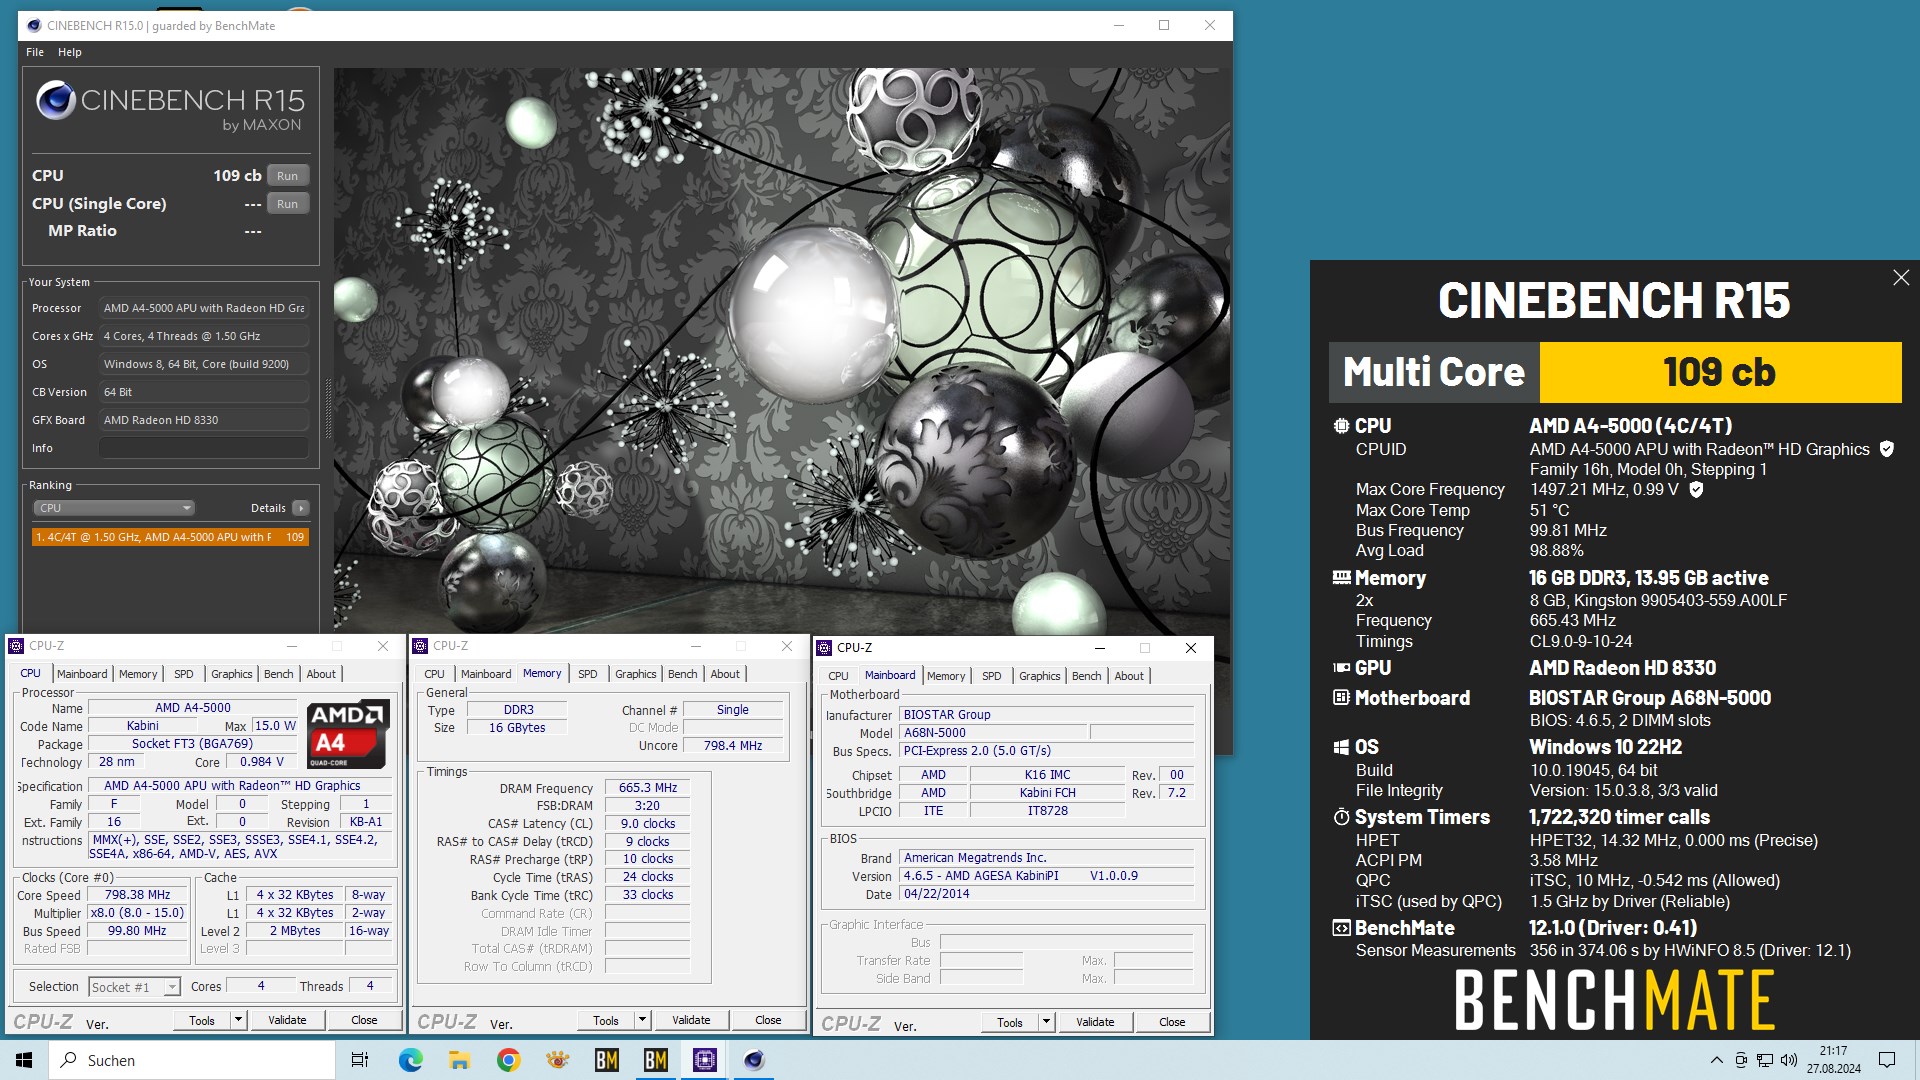The width and height of the screenshot is (1920, 1080).
Task: Switch to Bench tab in first CPU-Z window
Action: (279, 674)
